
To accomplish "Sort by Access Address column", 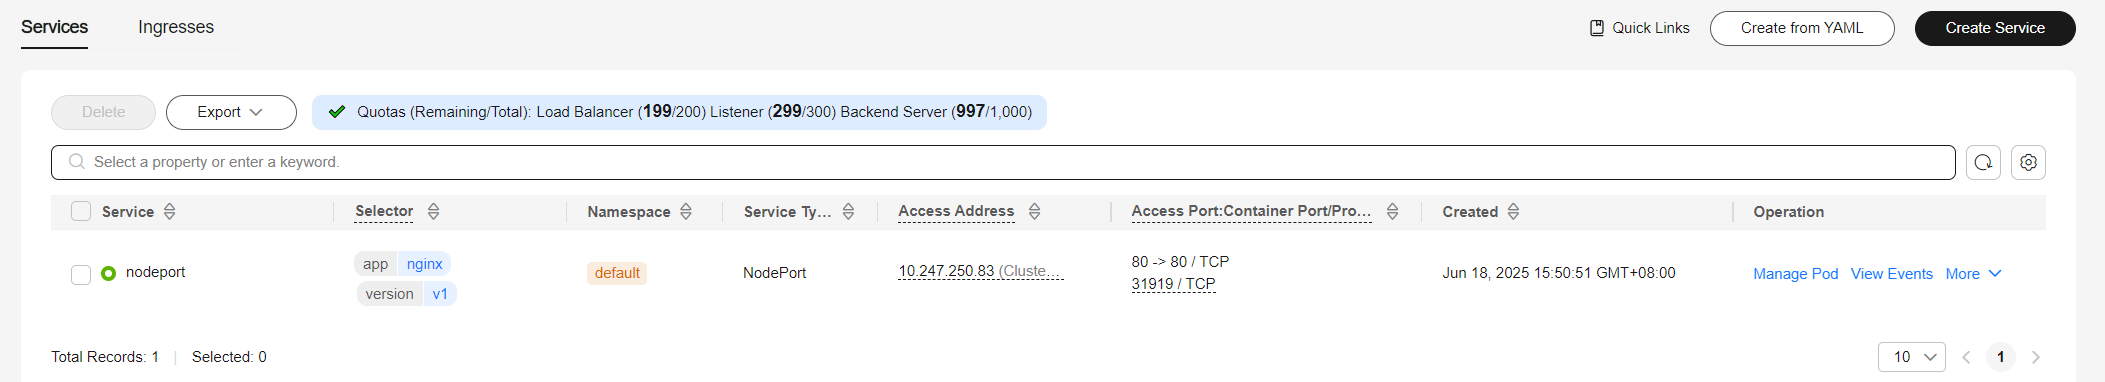I will pyautogui.click(x=1034, y=212).
